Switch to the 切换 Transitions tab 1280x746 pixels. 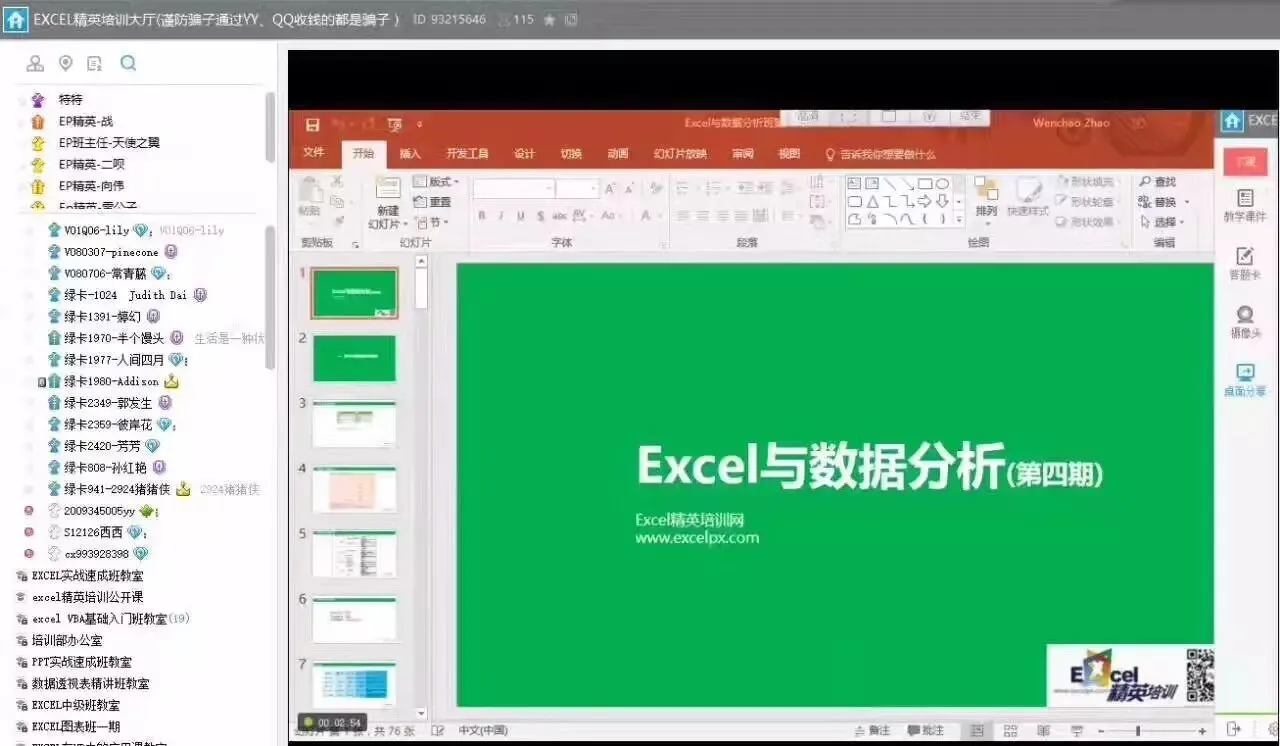(x=571, y=154)
